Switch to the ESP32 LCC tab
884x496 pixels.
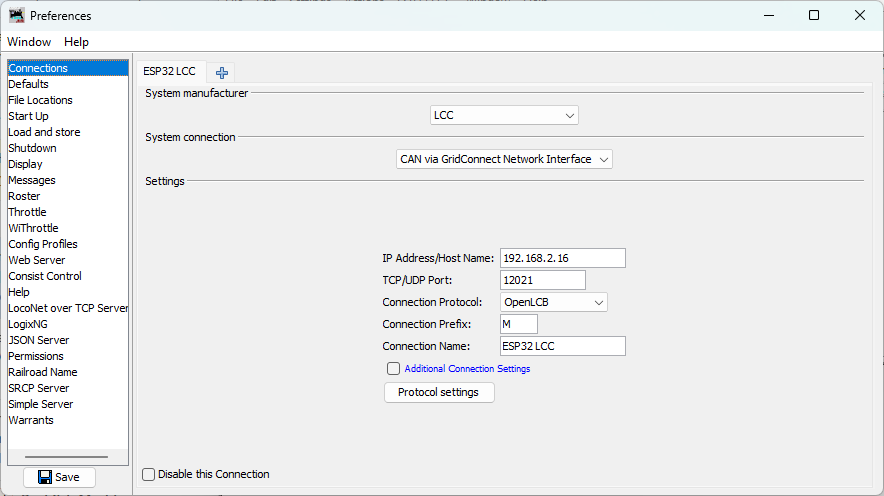pyautogui.click(x=170, y=72)
